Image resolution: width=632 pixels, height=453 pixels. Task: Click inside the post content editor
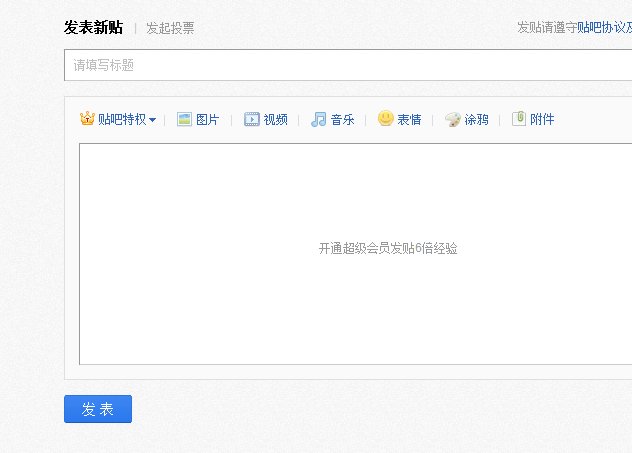(356, 254)
